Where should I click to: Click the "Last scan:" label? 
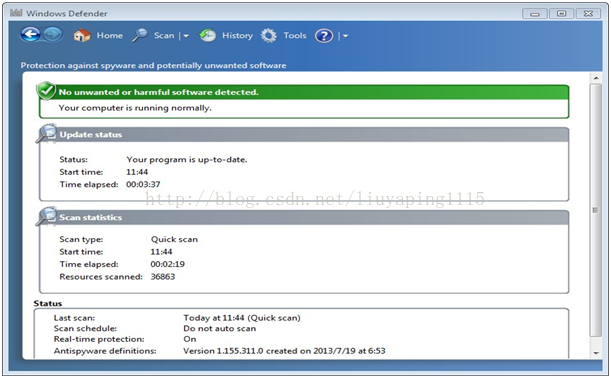[x=74, y=318]
